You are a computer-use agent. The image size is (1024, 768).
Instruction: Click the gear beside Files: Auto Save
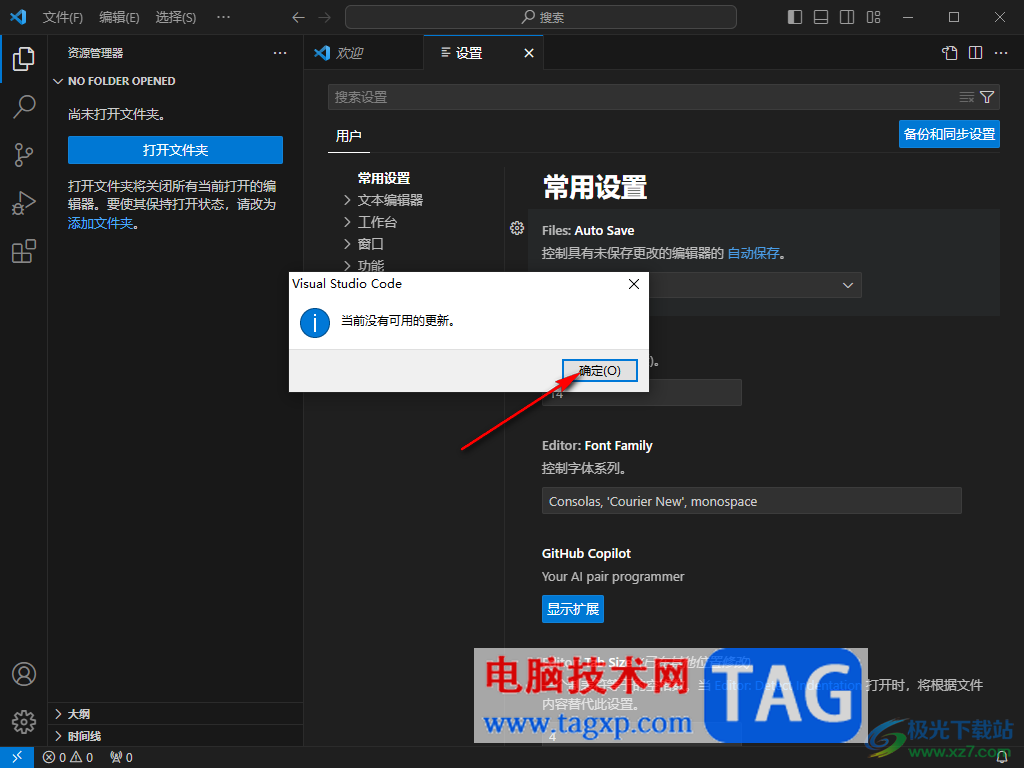[517, 228]
